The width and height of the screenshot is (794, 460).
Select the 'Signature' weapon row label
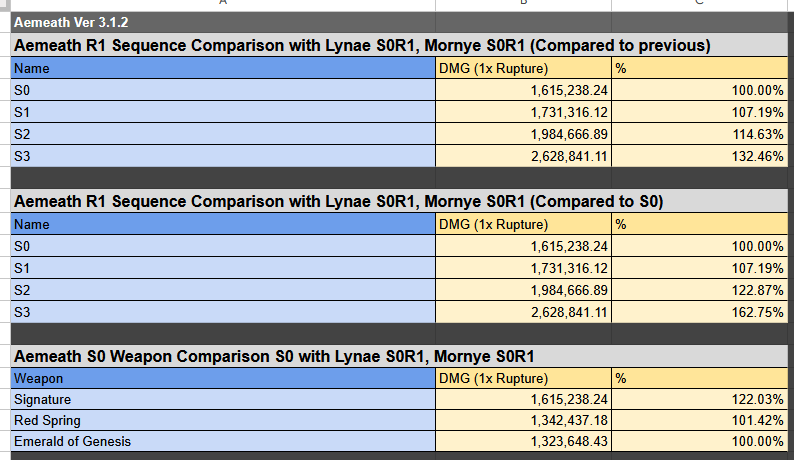tap(223, 399)
